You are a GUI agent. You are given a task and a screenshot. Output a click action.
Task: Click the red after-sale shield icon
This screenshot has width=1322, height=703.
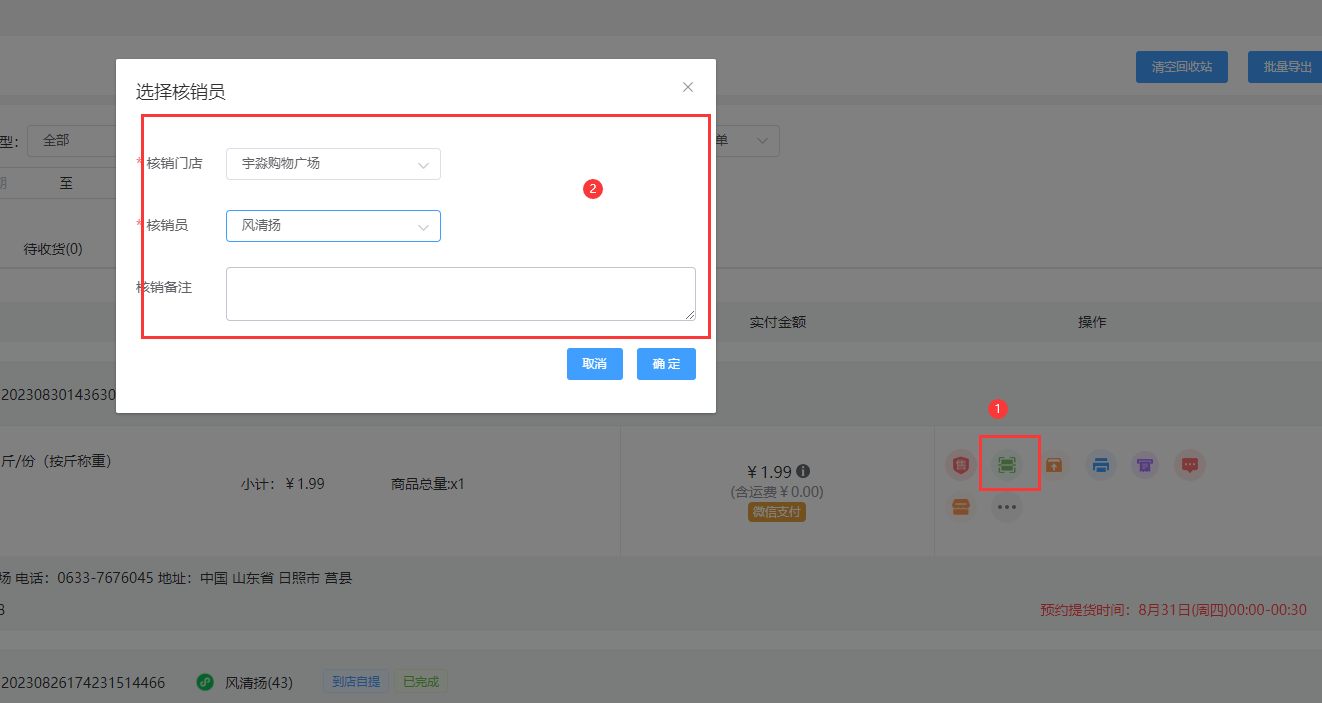961,465
